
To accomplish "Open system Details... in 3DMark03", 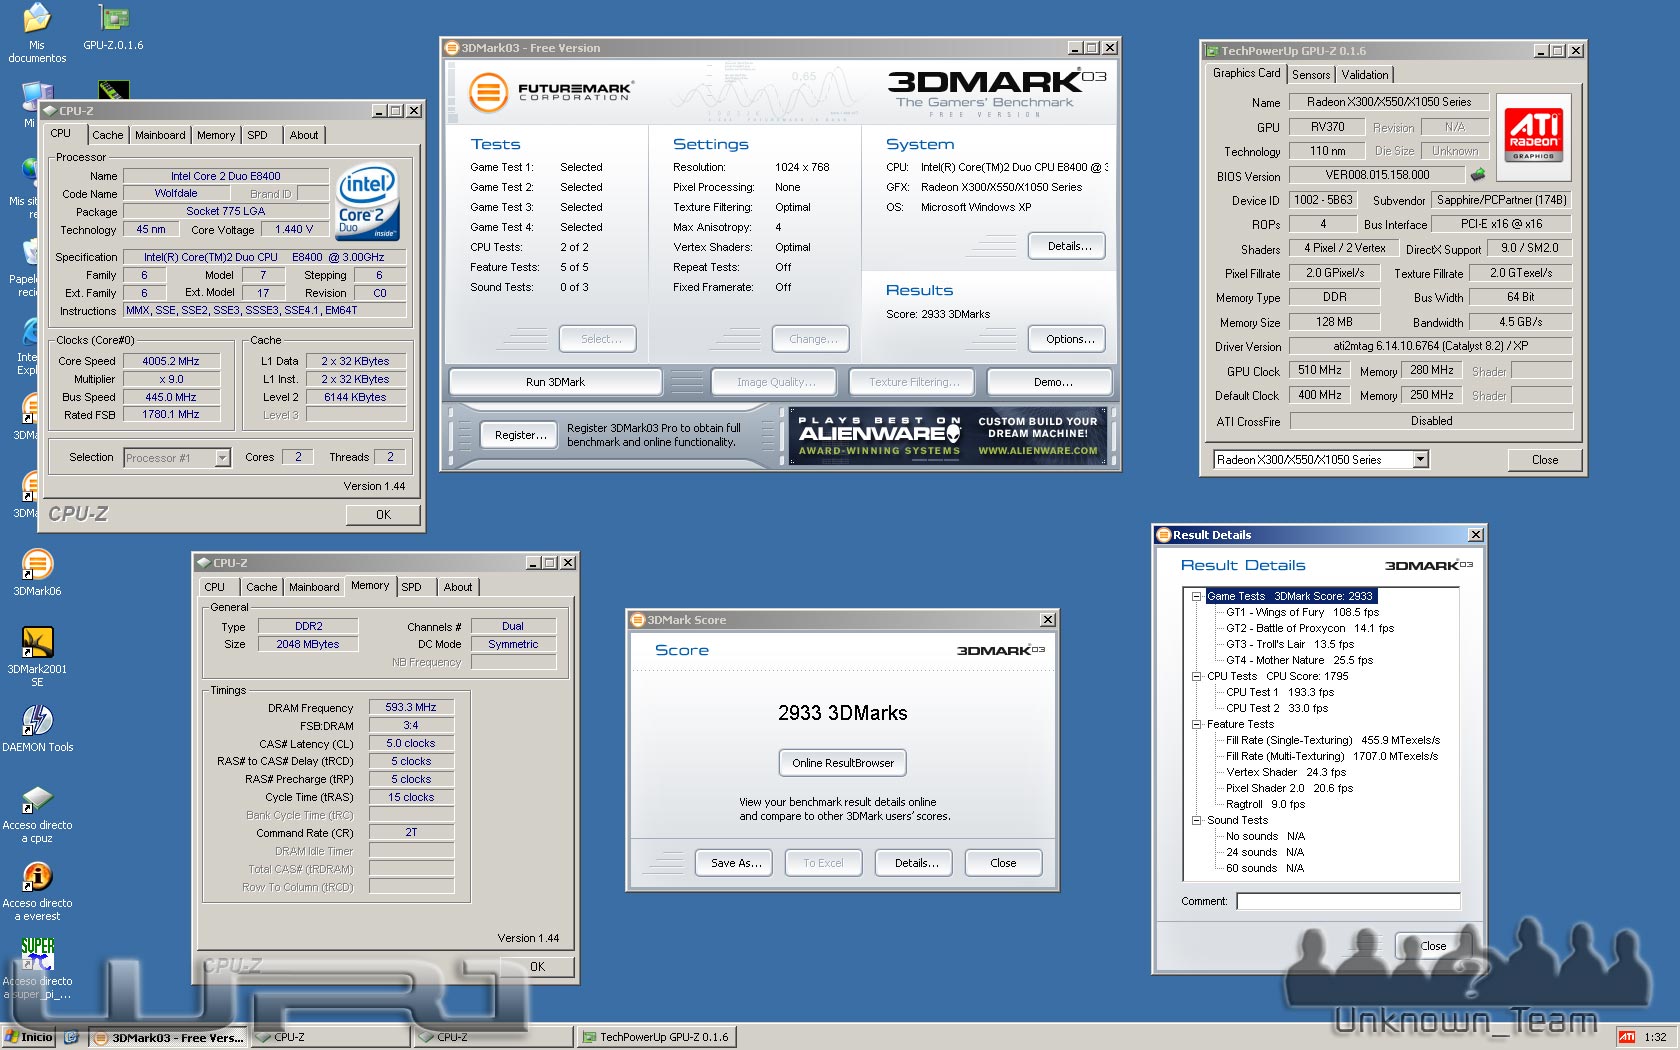I will (1067, 246).
